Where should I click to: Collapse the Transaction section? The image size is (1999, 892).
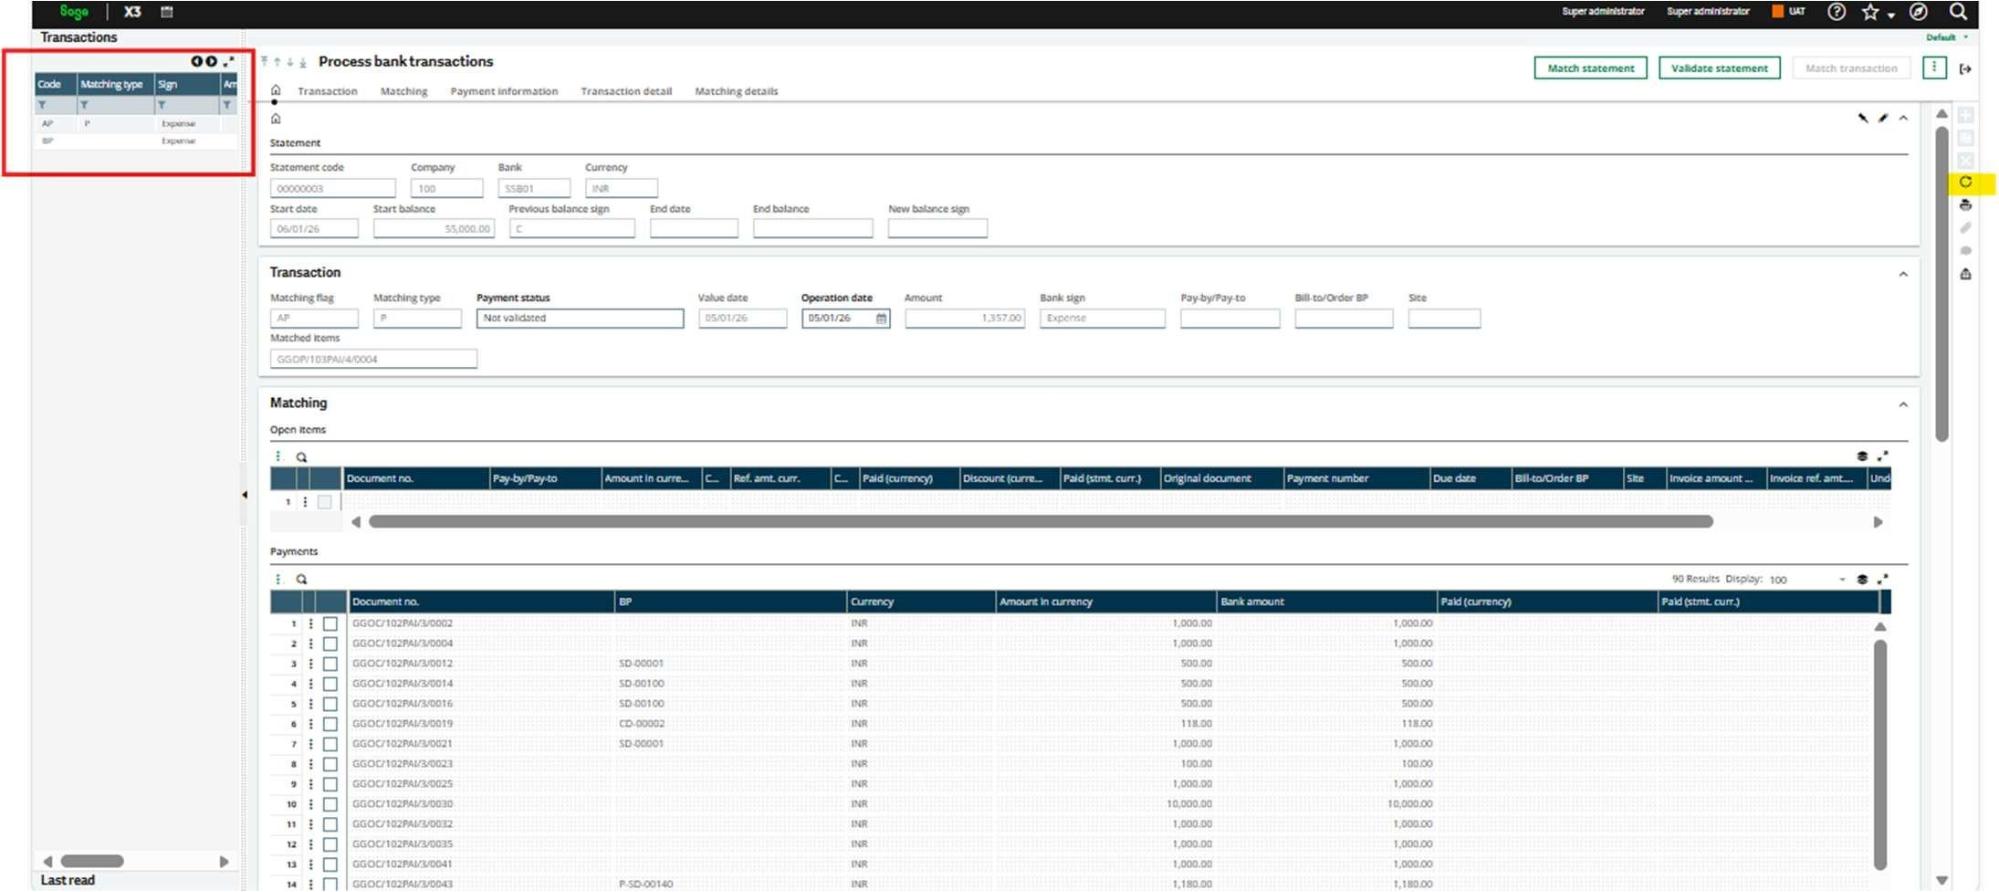point(1903,274)
